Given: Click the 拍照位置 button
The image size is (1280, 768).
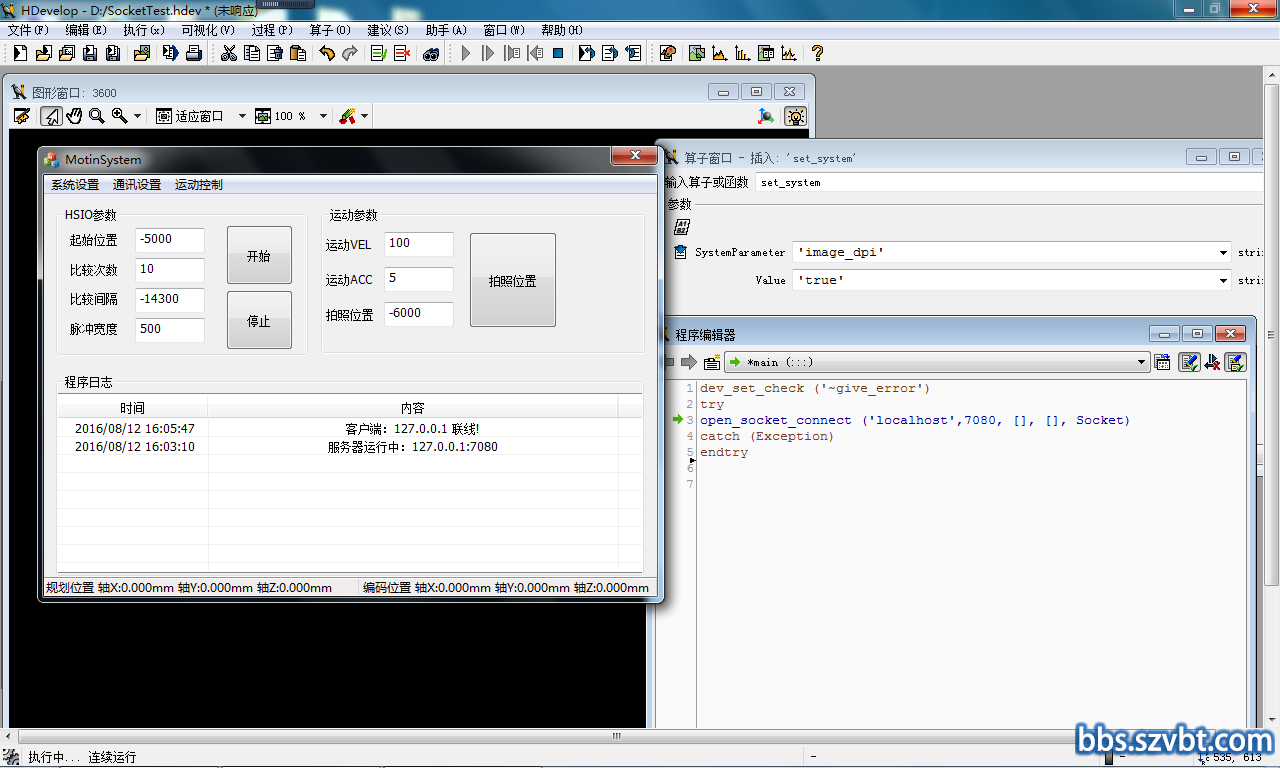Looking at the screenshot, I should 513,280.
